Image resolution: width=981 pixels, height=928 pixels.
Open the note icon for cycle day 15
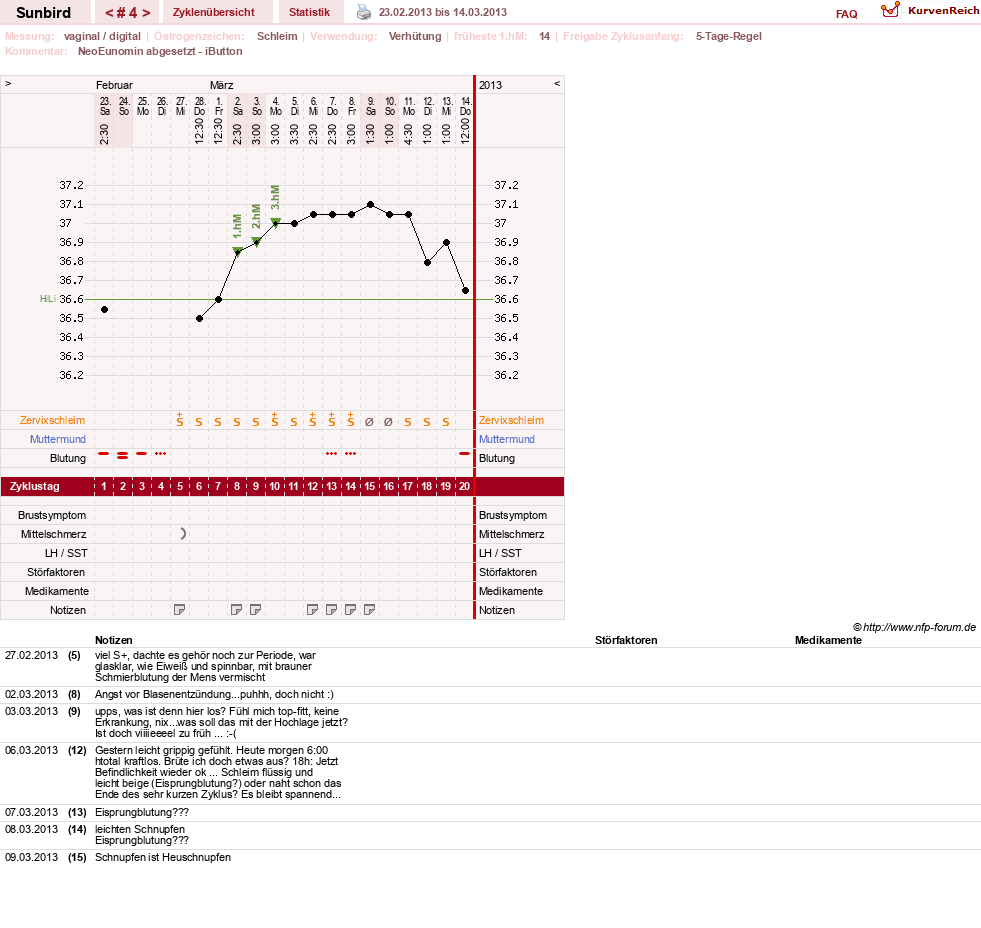[369, 609]
